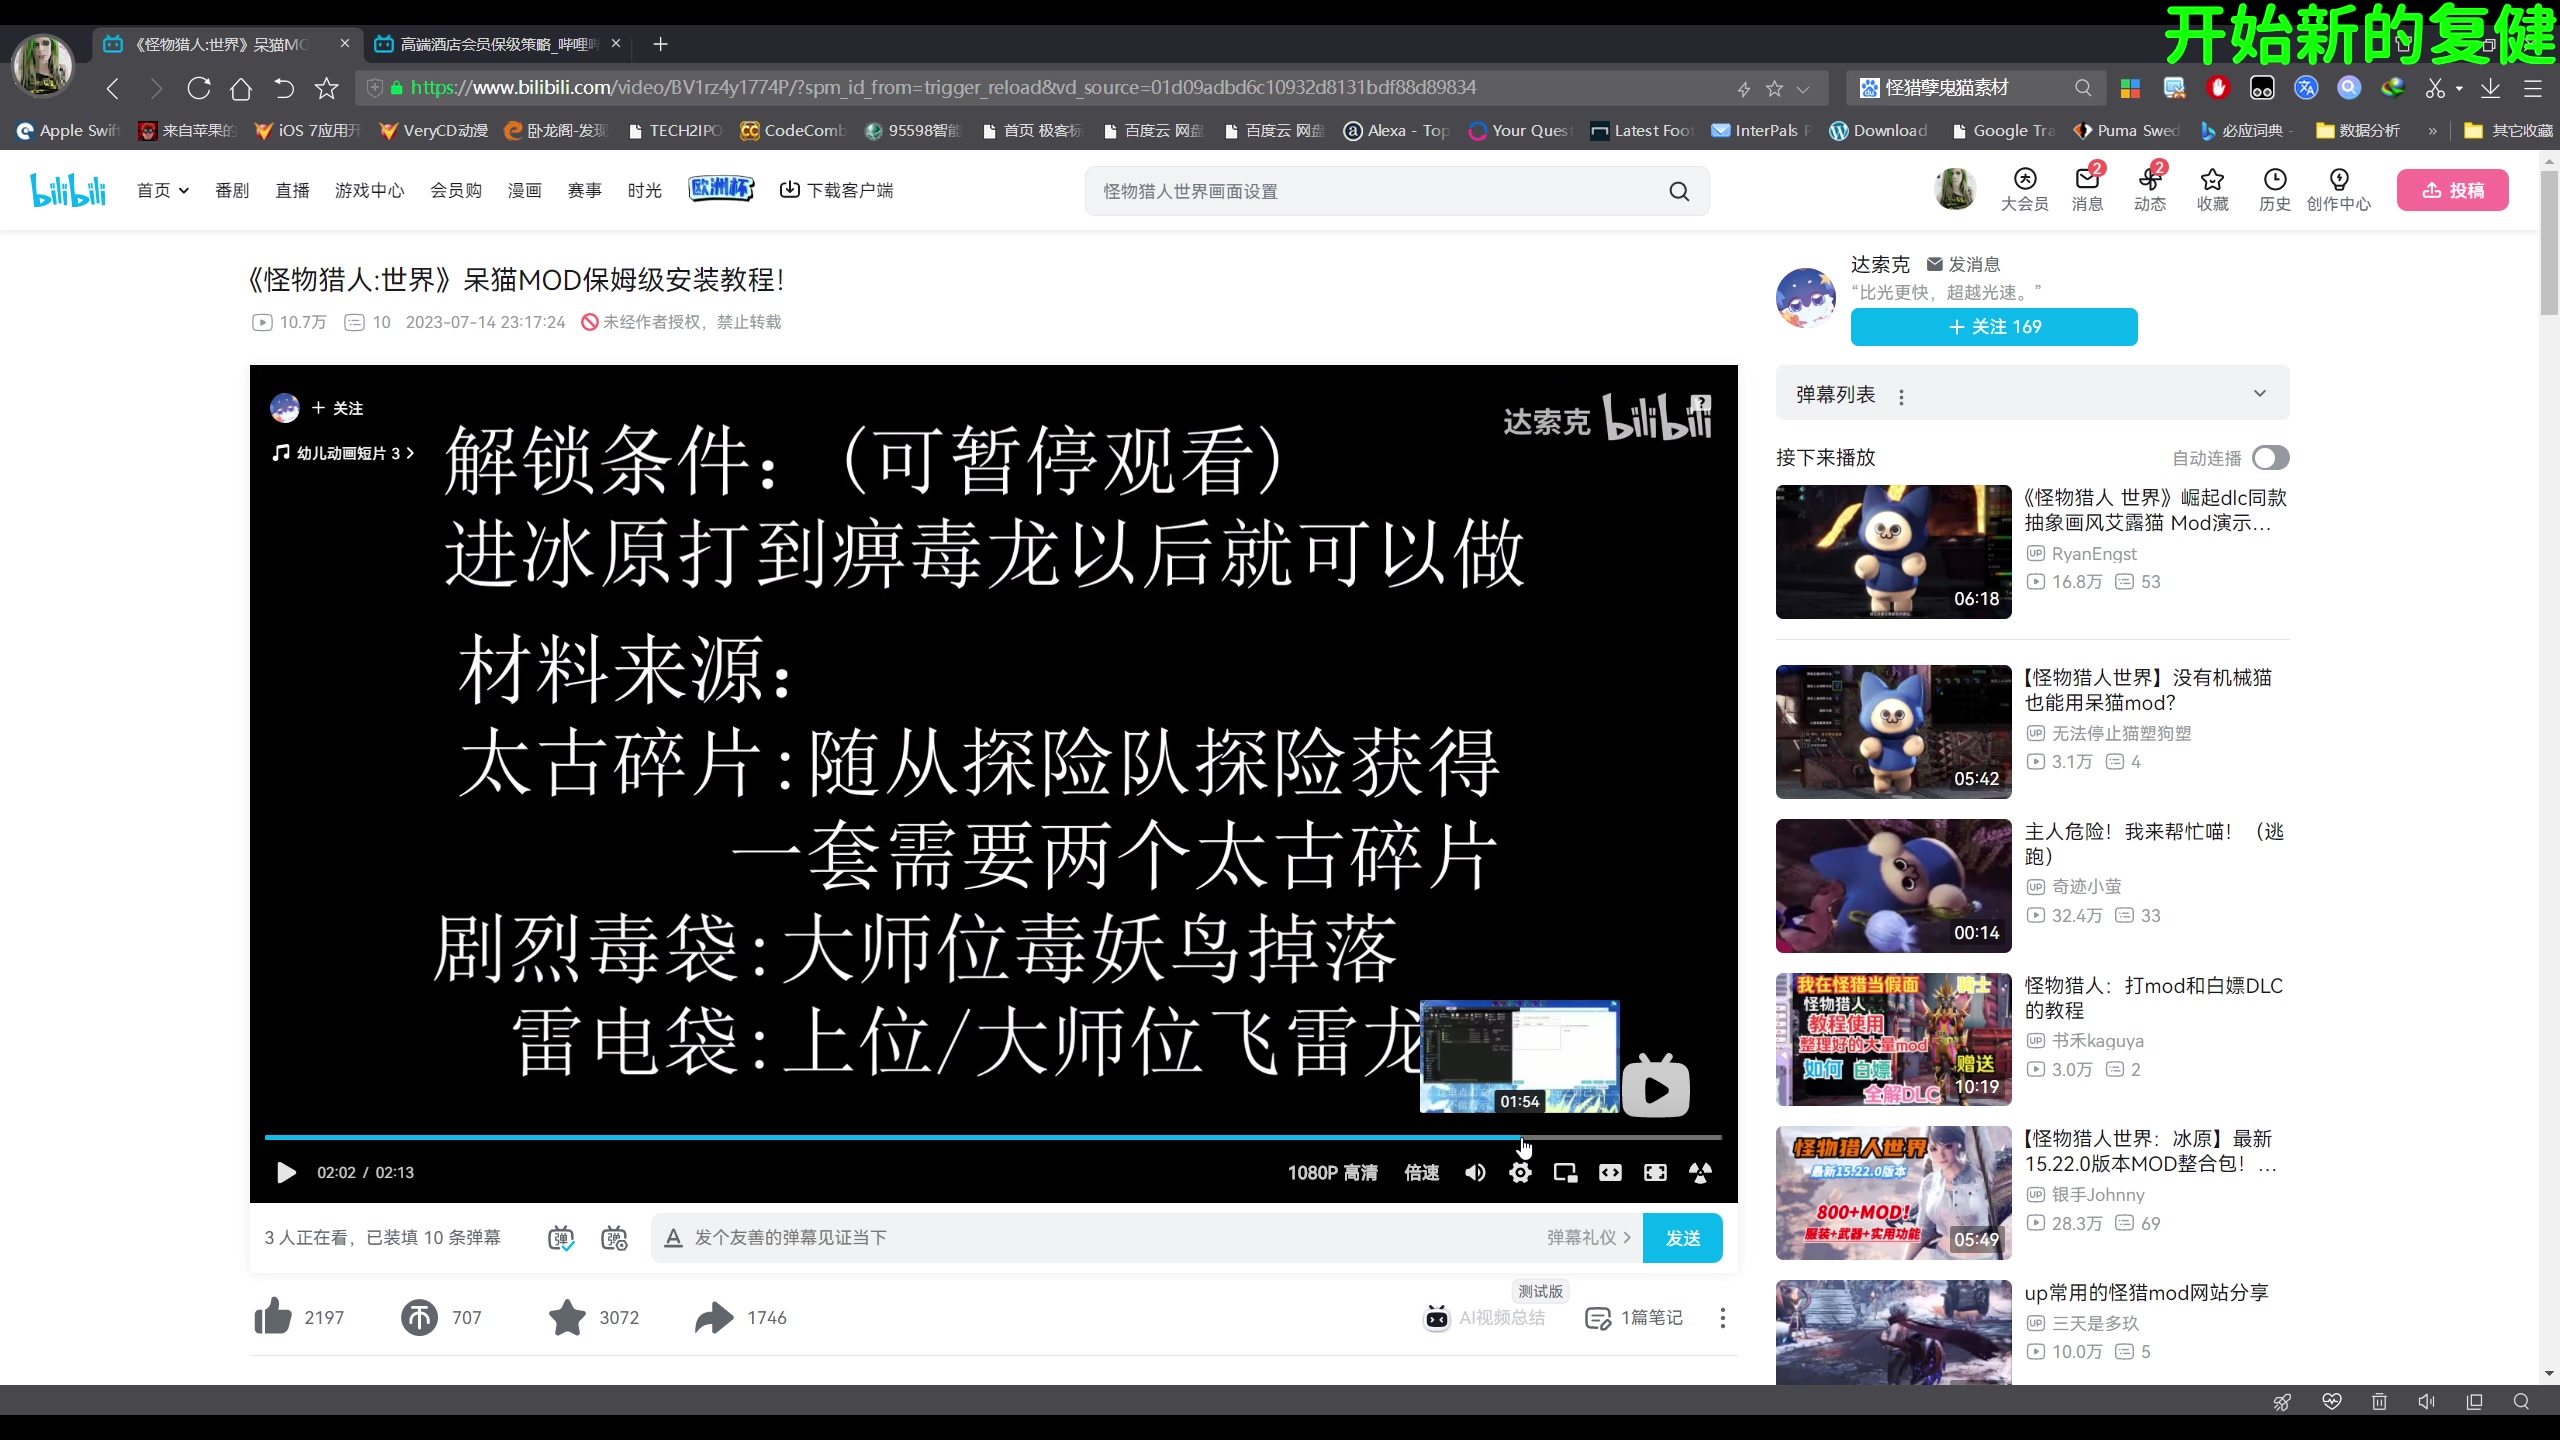Open 弹幕礼仪 etiquette link
The image size is (2560, 1440).
[1588, 1238]
